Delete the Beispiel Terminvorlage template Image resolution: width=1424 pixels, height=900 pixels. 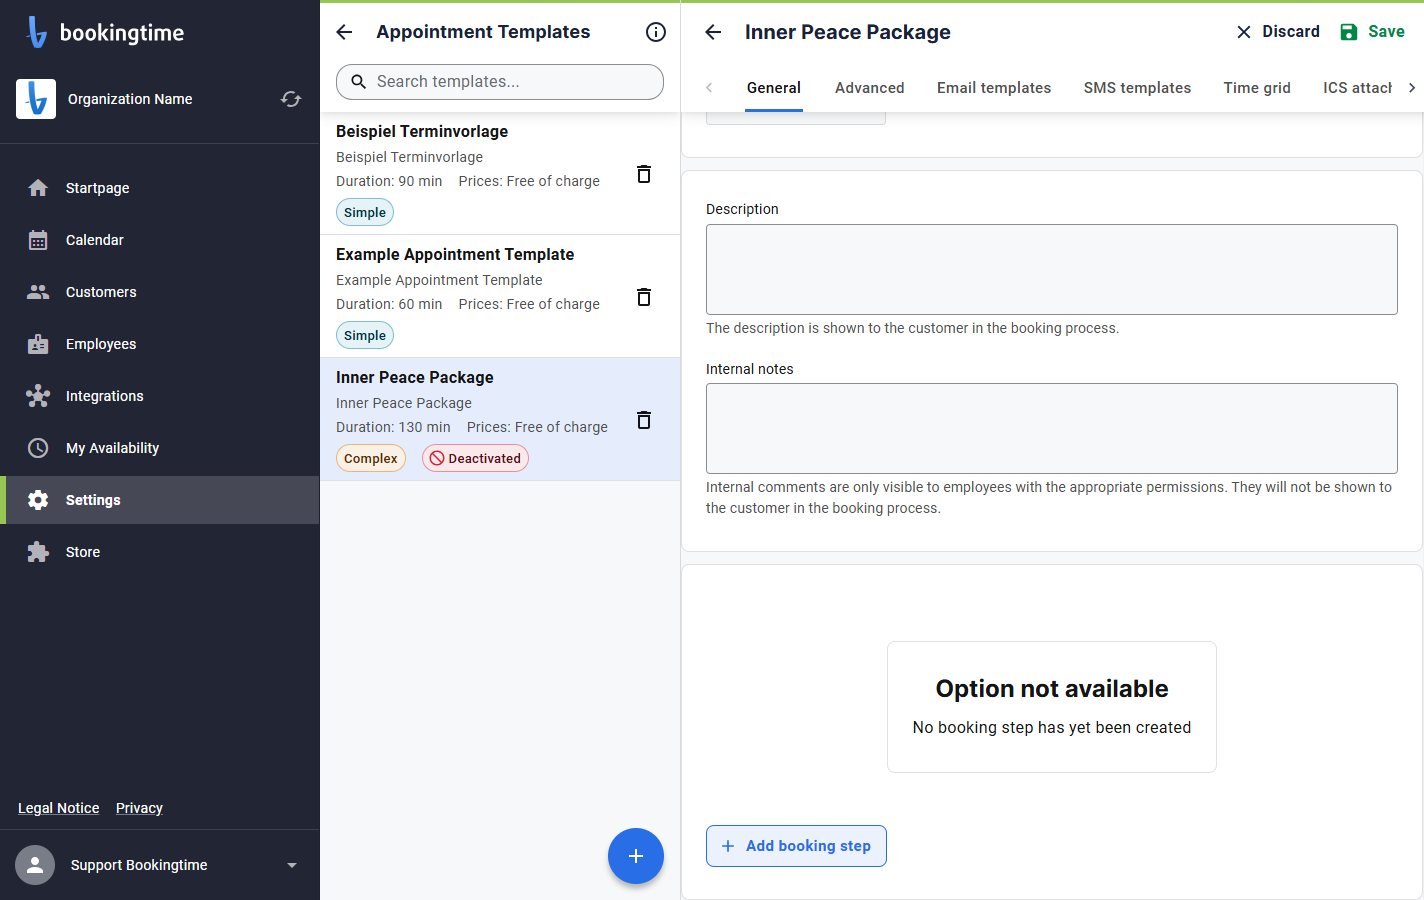click(644, 174)
